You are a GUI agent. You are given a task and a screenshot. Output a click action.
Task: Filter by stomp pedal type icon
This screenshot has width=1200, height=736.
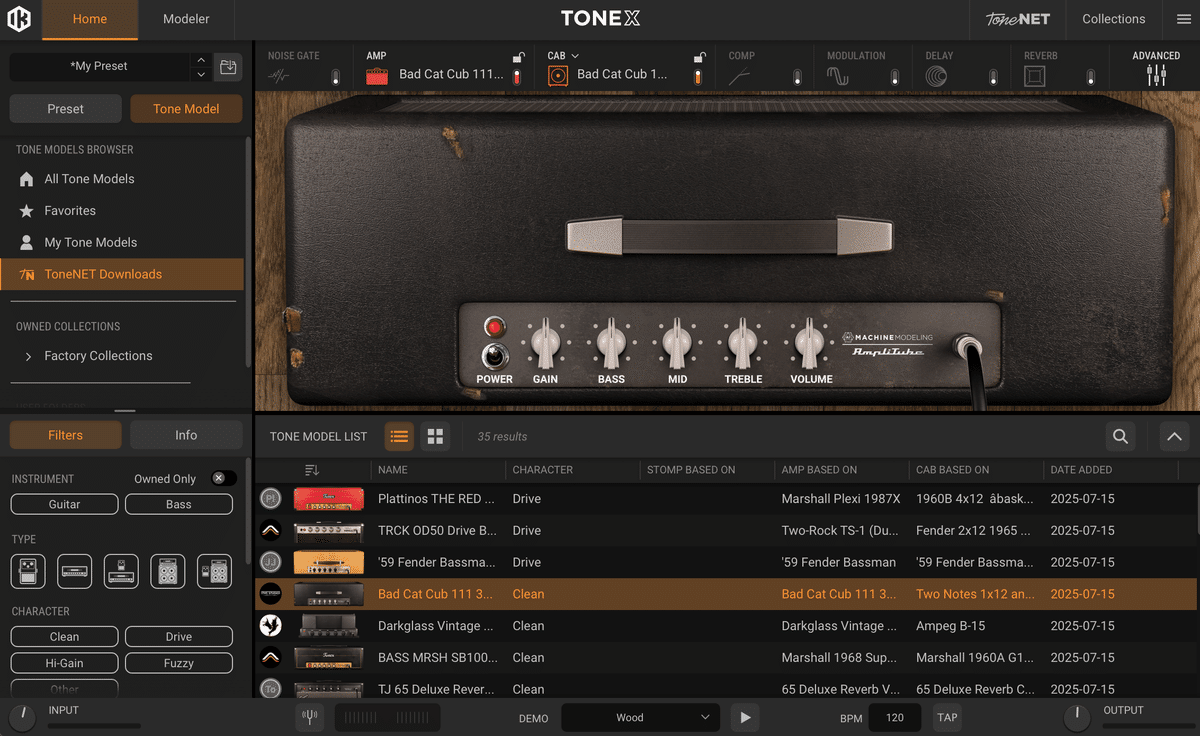tap(28, 571)
